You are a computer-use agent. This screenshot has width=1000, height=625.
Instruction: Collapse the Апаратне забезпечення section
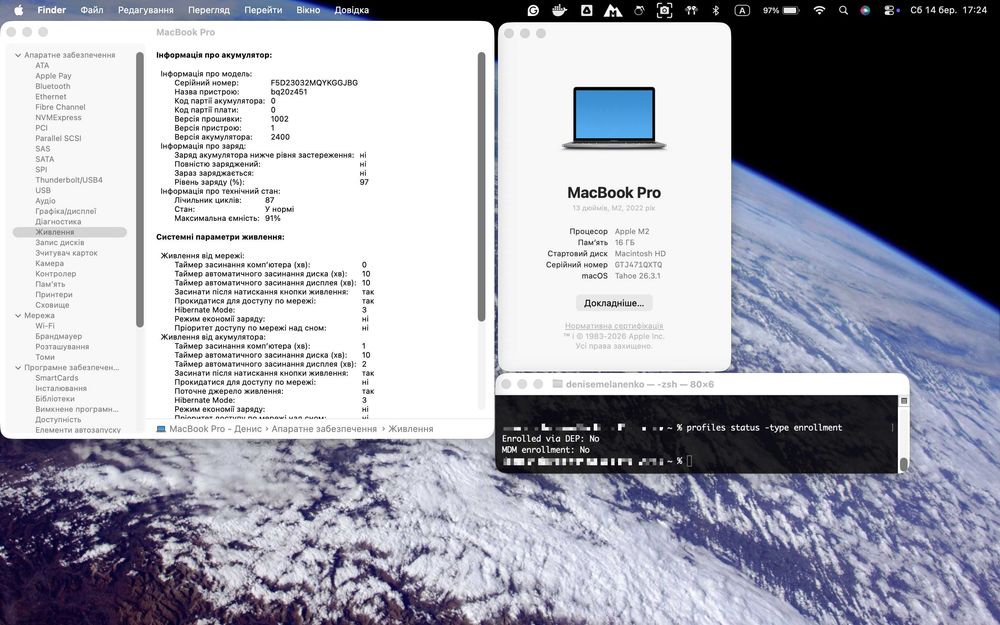(x=18, y=55)
